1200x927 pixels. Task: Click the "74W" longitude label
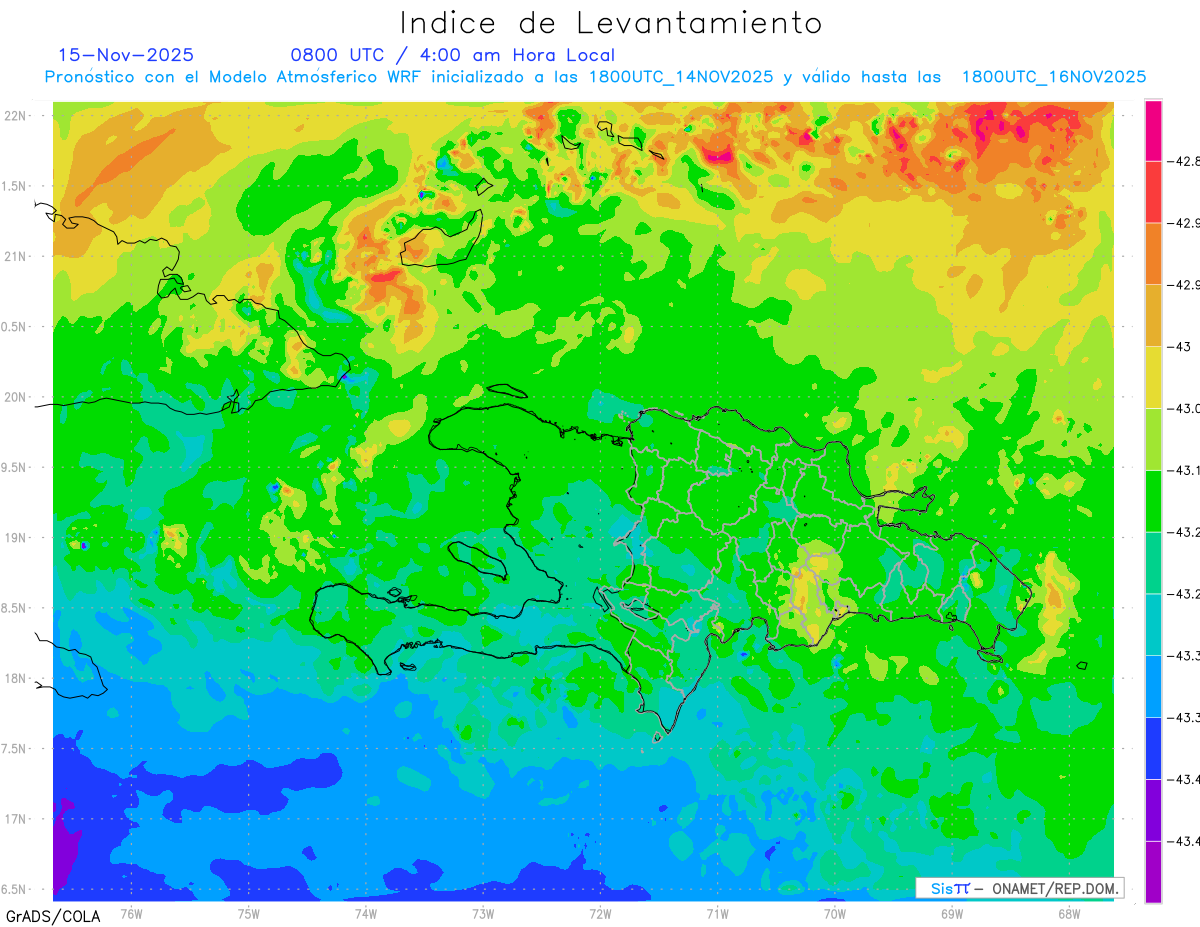click(x=366, y=914)
